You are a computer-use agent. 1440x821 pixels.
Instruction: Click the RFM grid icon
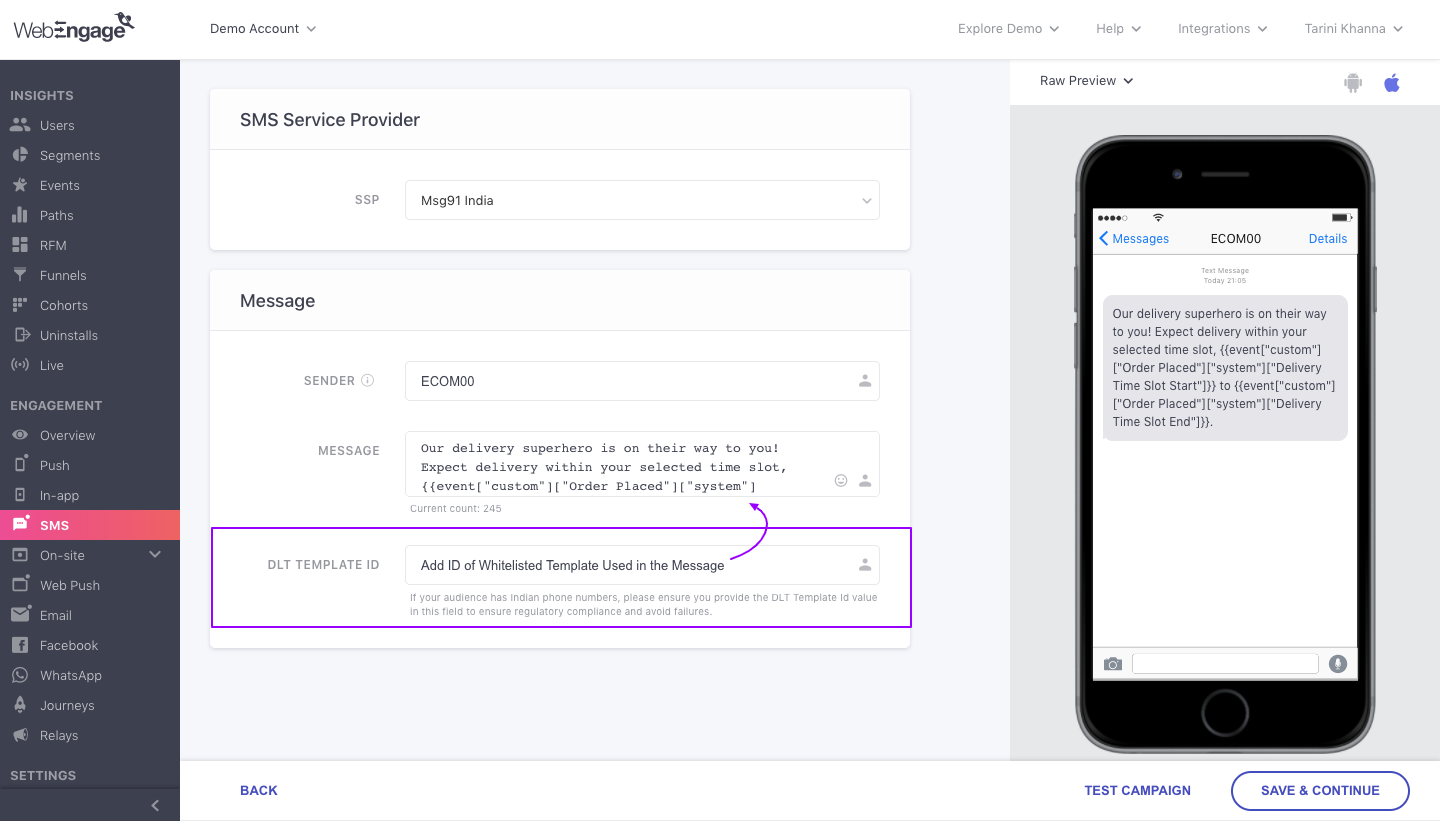click(x=20, y=245)
